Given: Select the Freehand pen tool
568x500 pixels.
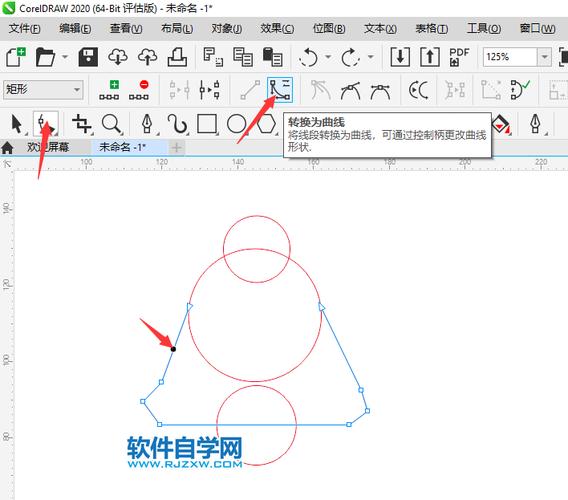Looking at the screenshot, I should 147,124.
